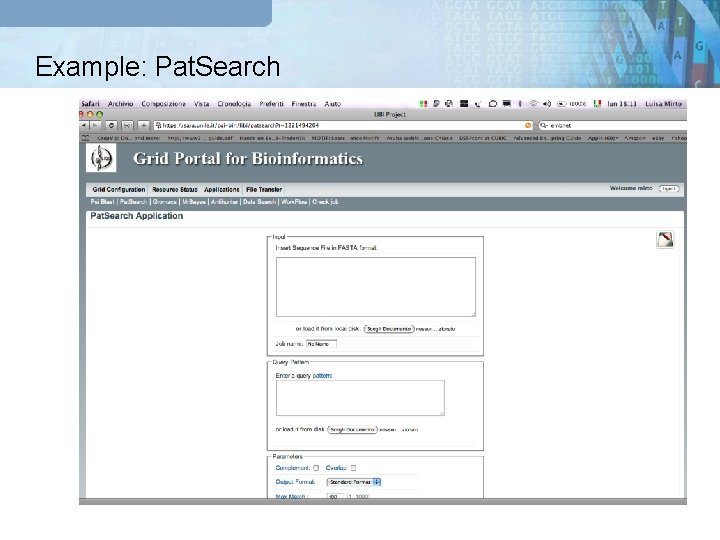This screenshot has width=720, height=540.
Task: Click the logout button beside Welcome
Action: [669, 189]
